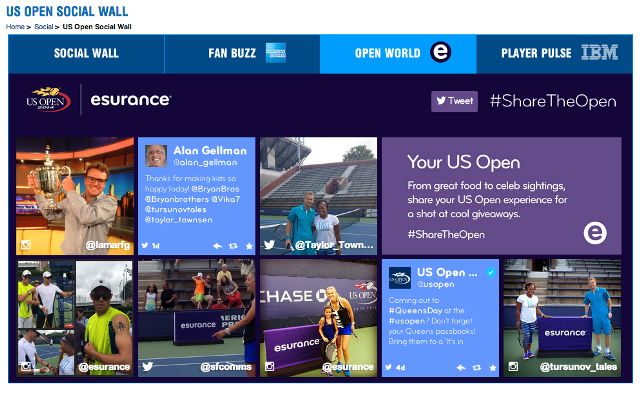Open the Social breadcrumb link
This screenshot has width=640, height=398.
click(x=44, y=27)
